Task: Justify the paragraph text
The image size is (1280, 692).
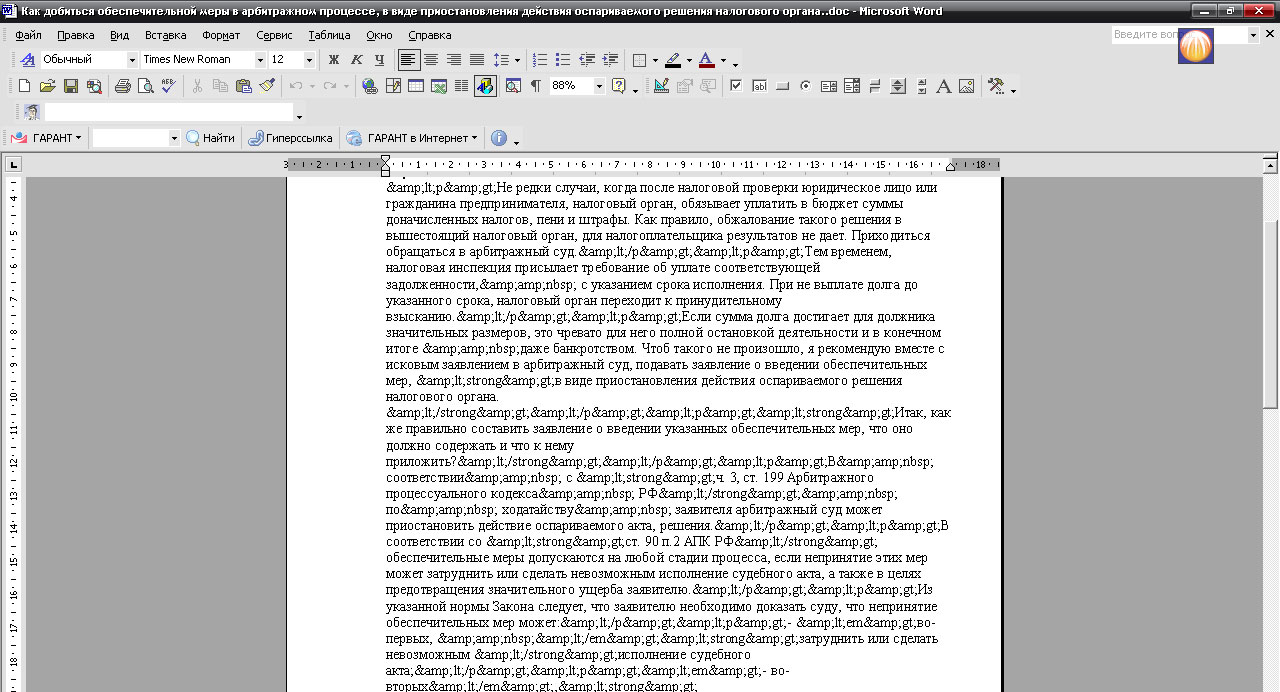Action: tap(477, 60)
